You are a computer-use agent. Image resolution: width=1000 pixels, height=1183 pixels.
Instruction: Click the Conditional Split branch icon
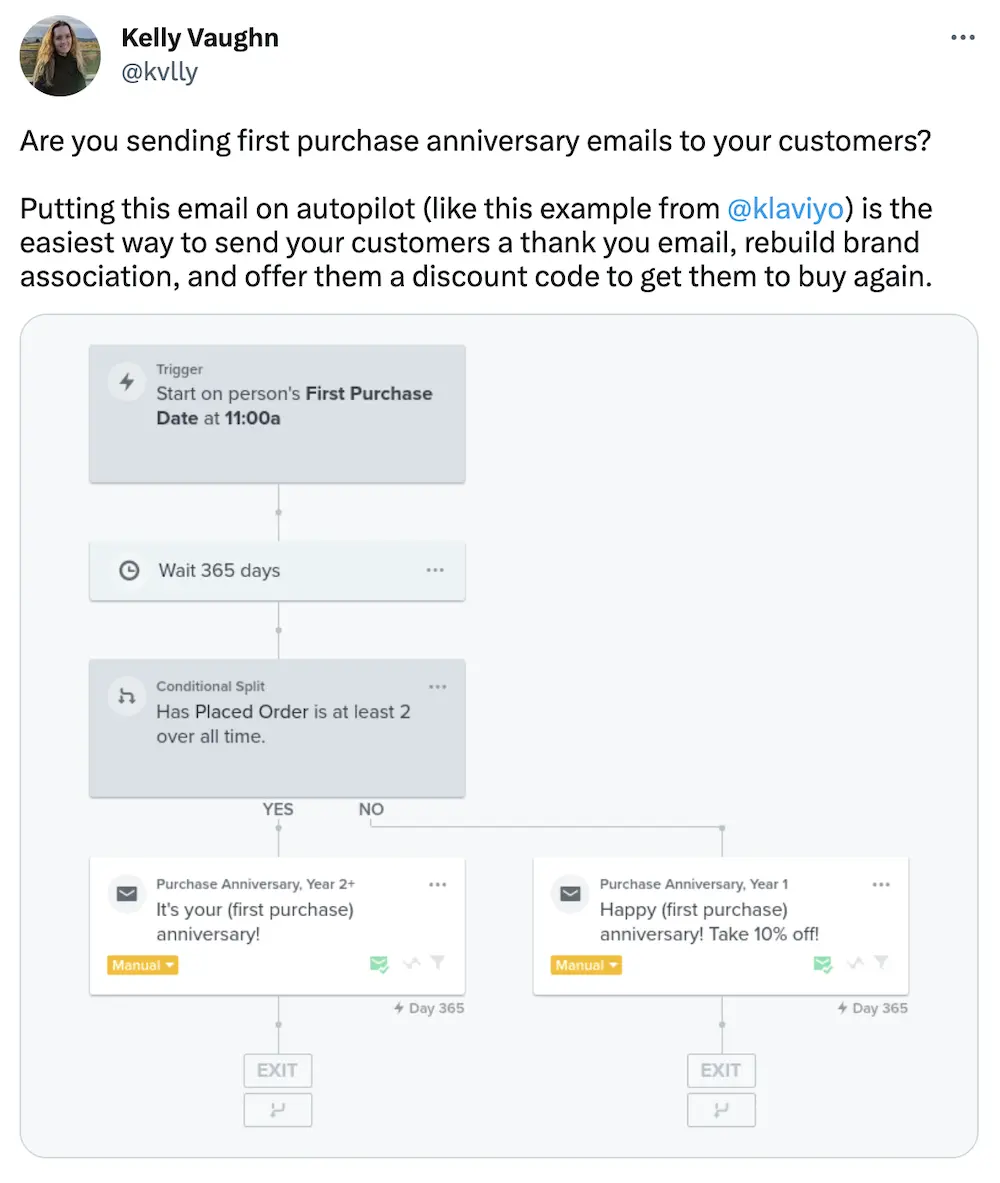pyautogui.click(x=127, y=698)
